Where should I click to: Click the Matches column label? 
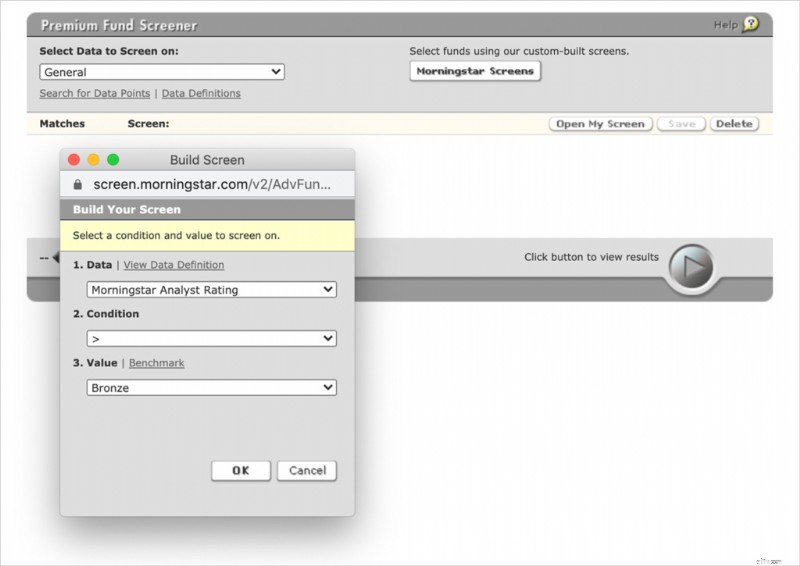coord(62,124)
